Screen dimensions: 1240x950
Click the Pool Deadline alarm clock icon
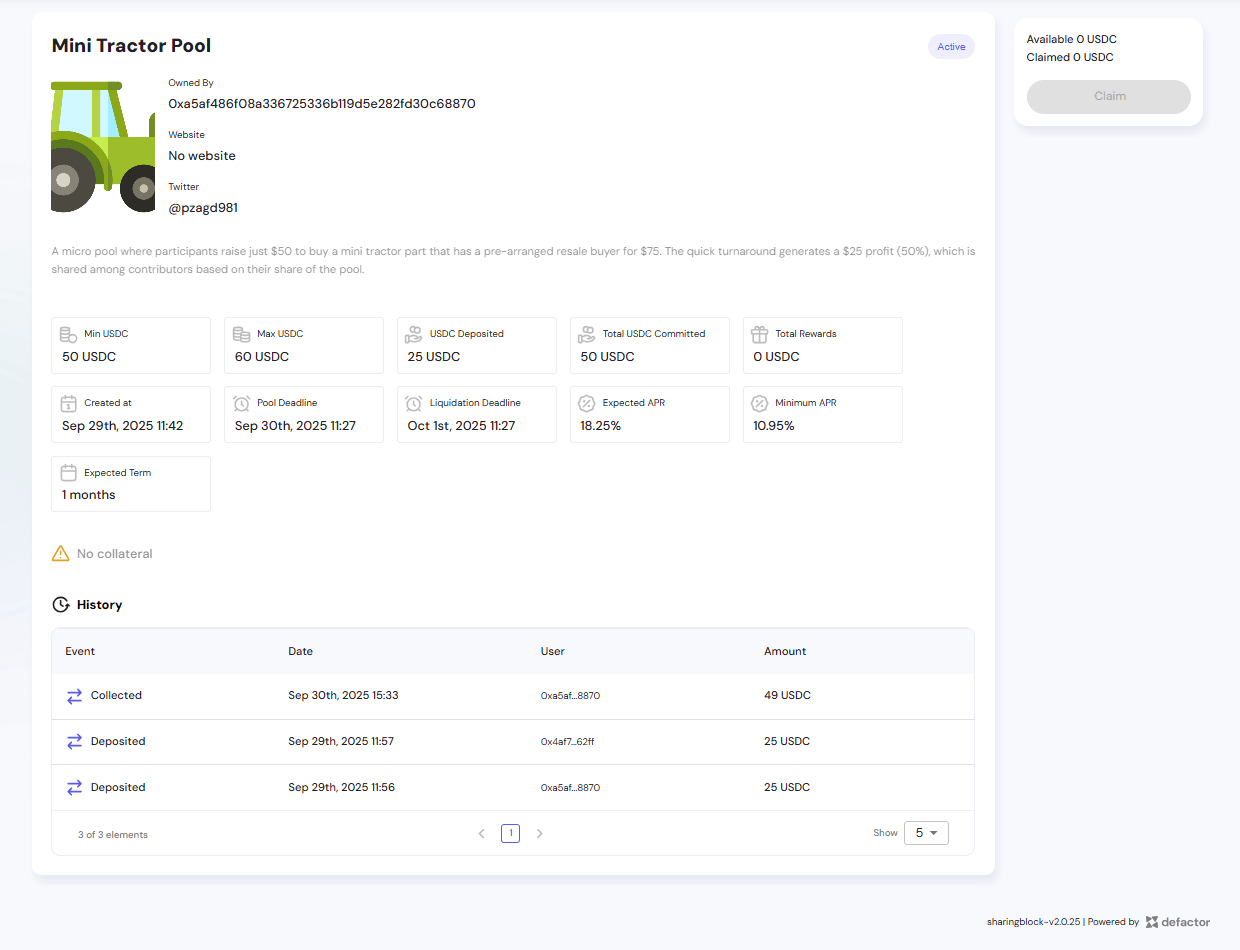[241, 404]
